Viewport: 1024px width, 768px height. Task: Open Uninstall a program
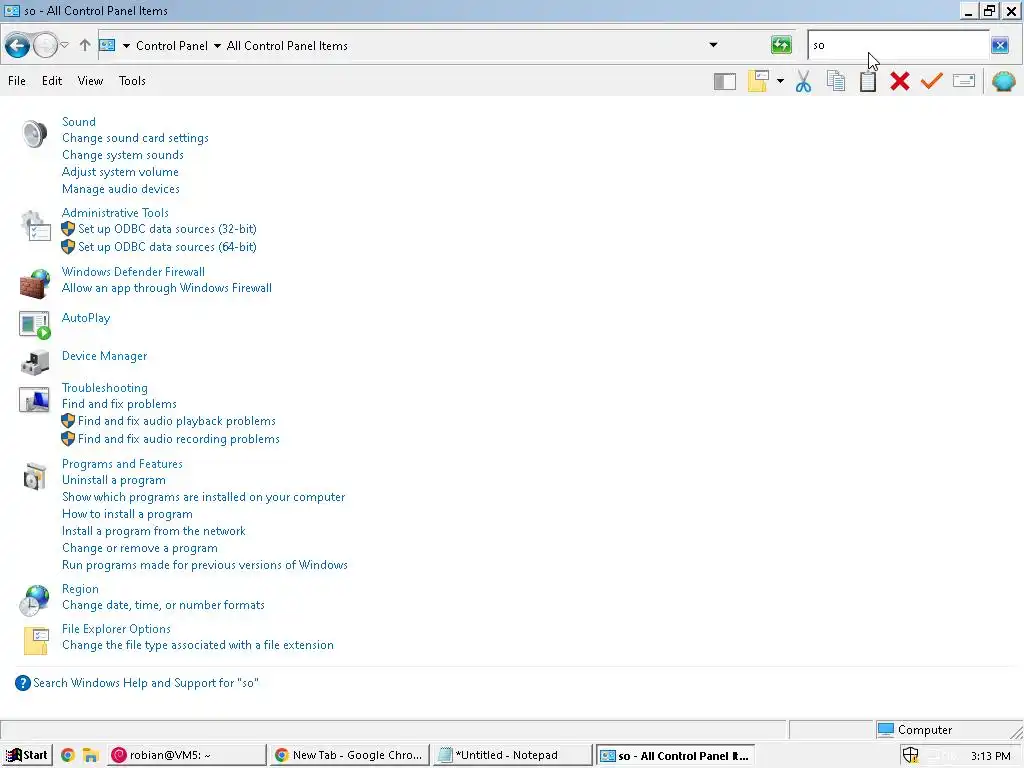click(x=114, y=481)
